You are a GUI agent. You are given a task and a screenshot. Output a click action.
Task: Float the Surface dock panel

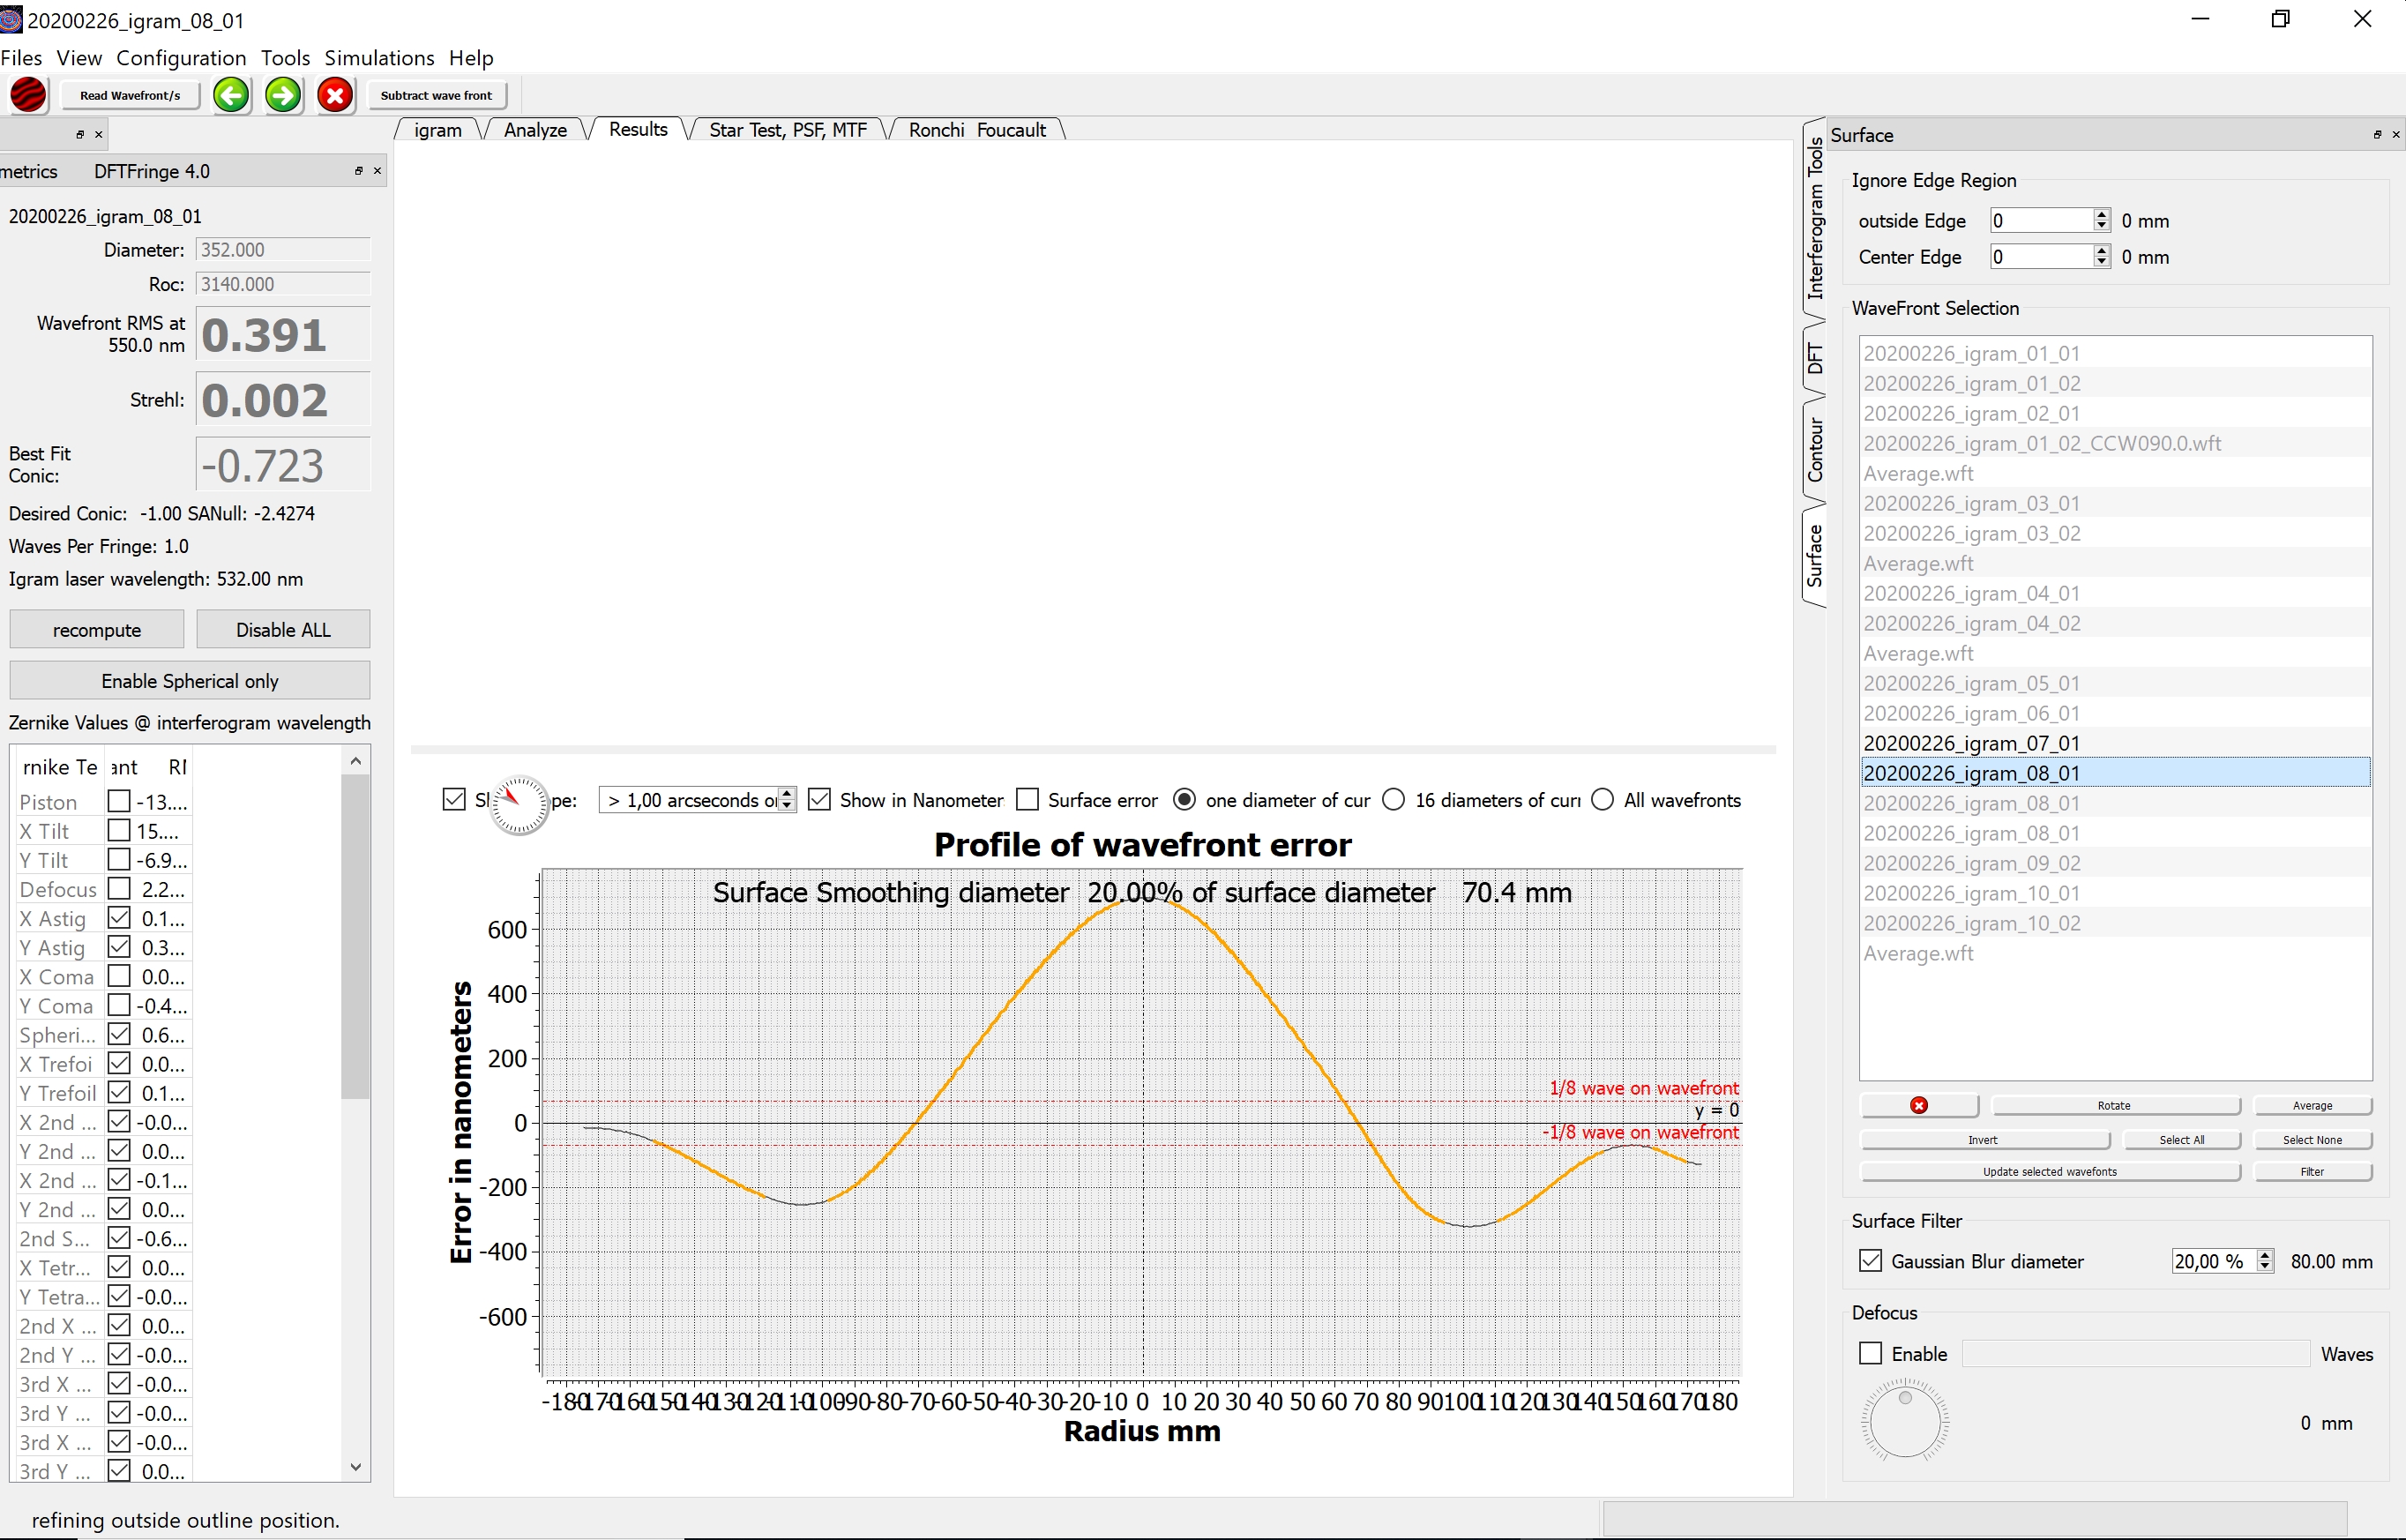(x=2377, y=135)
